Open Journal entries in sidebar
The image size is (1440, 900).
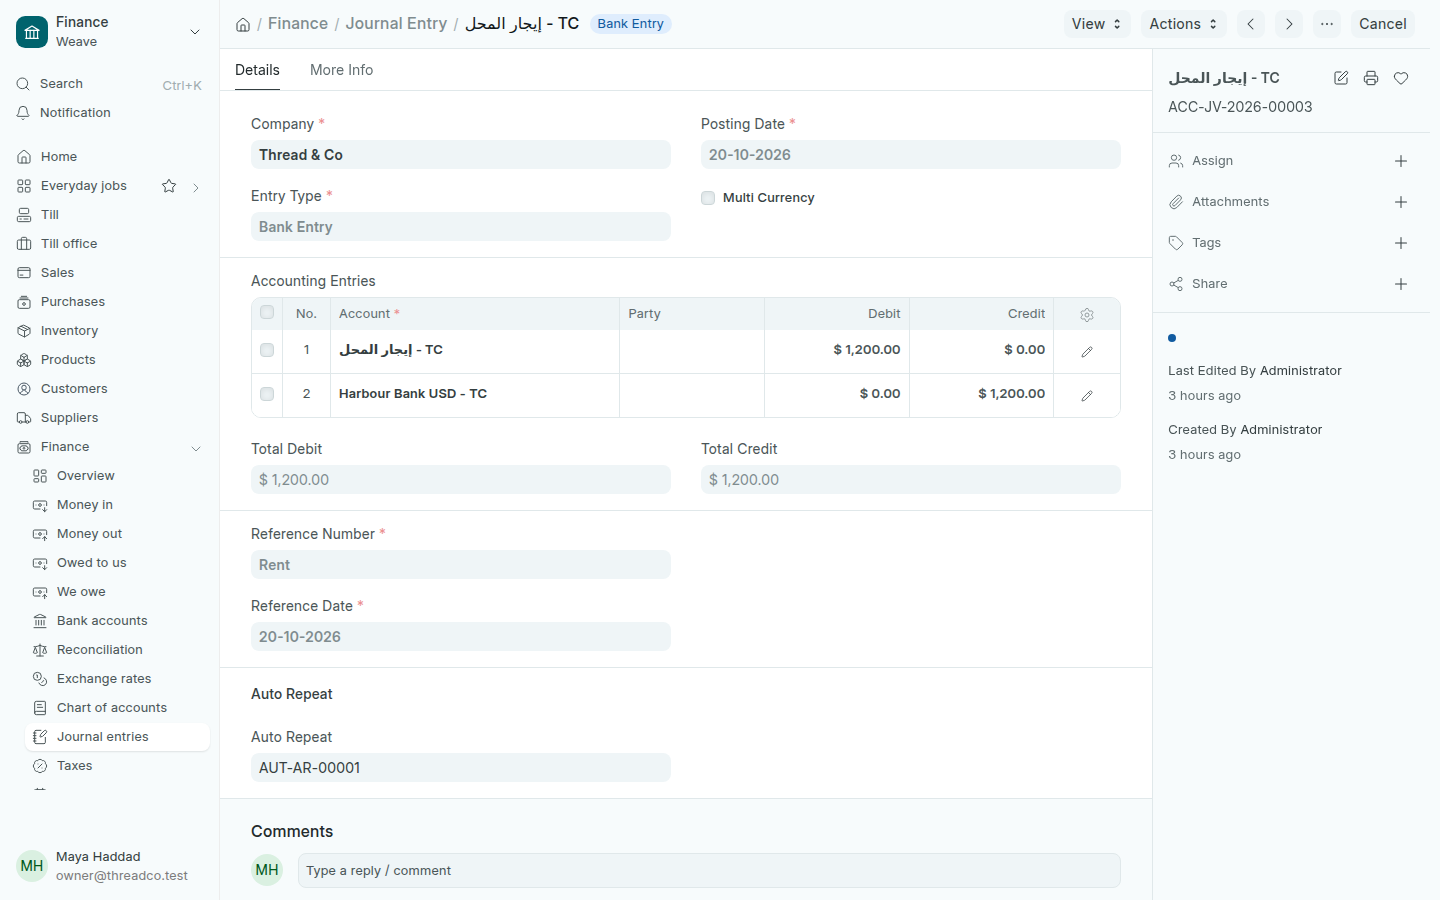pos(118,737)
